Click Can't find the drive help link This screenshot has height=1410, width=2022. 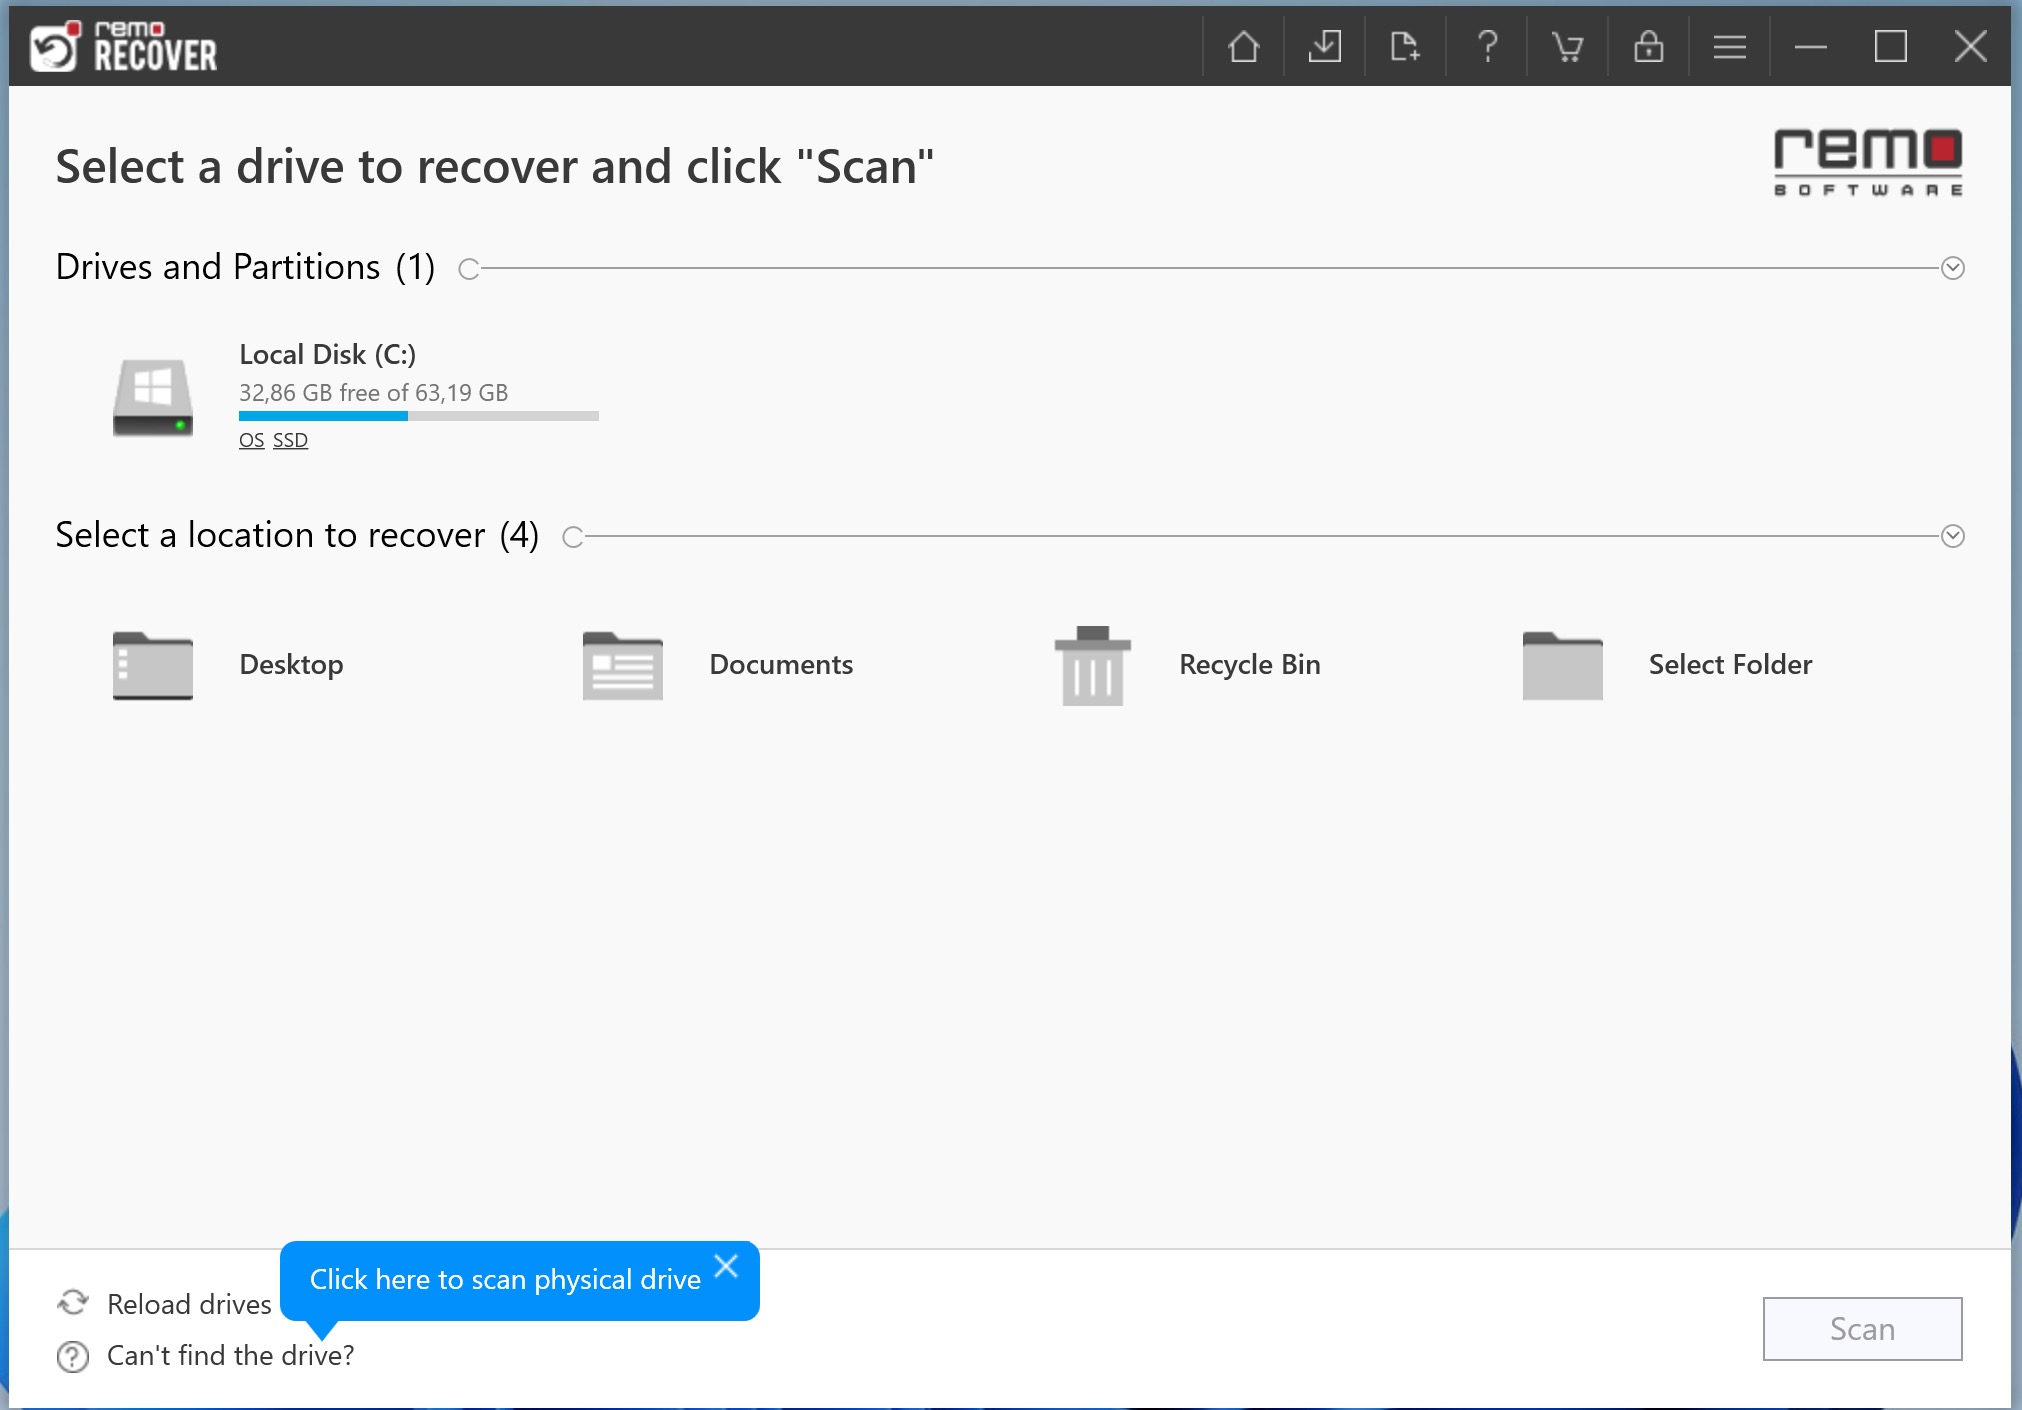click(230, 1355)
